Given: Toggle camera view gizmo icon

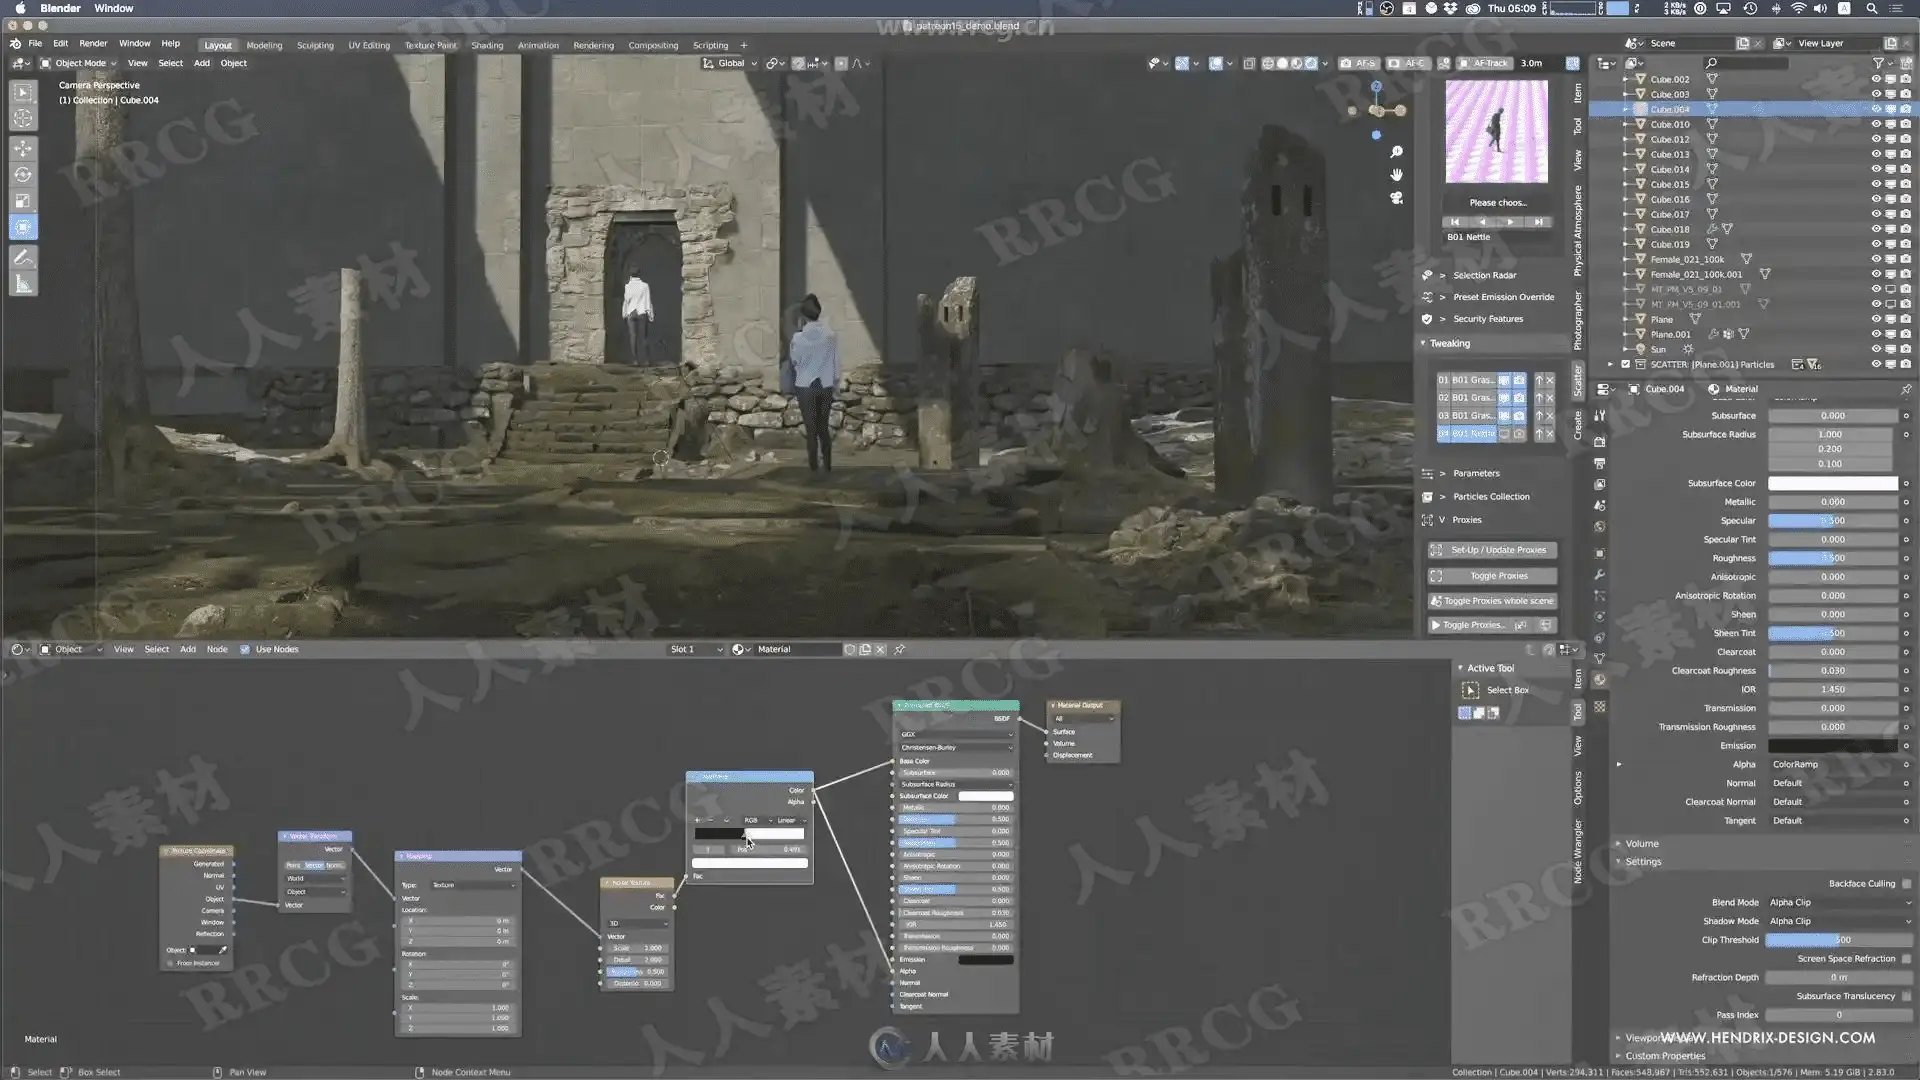Looking at the screenshot, I should [x=1396, y=198].
